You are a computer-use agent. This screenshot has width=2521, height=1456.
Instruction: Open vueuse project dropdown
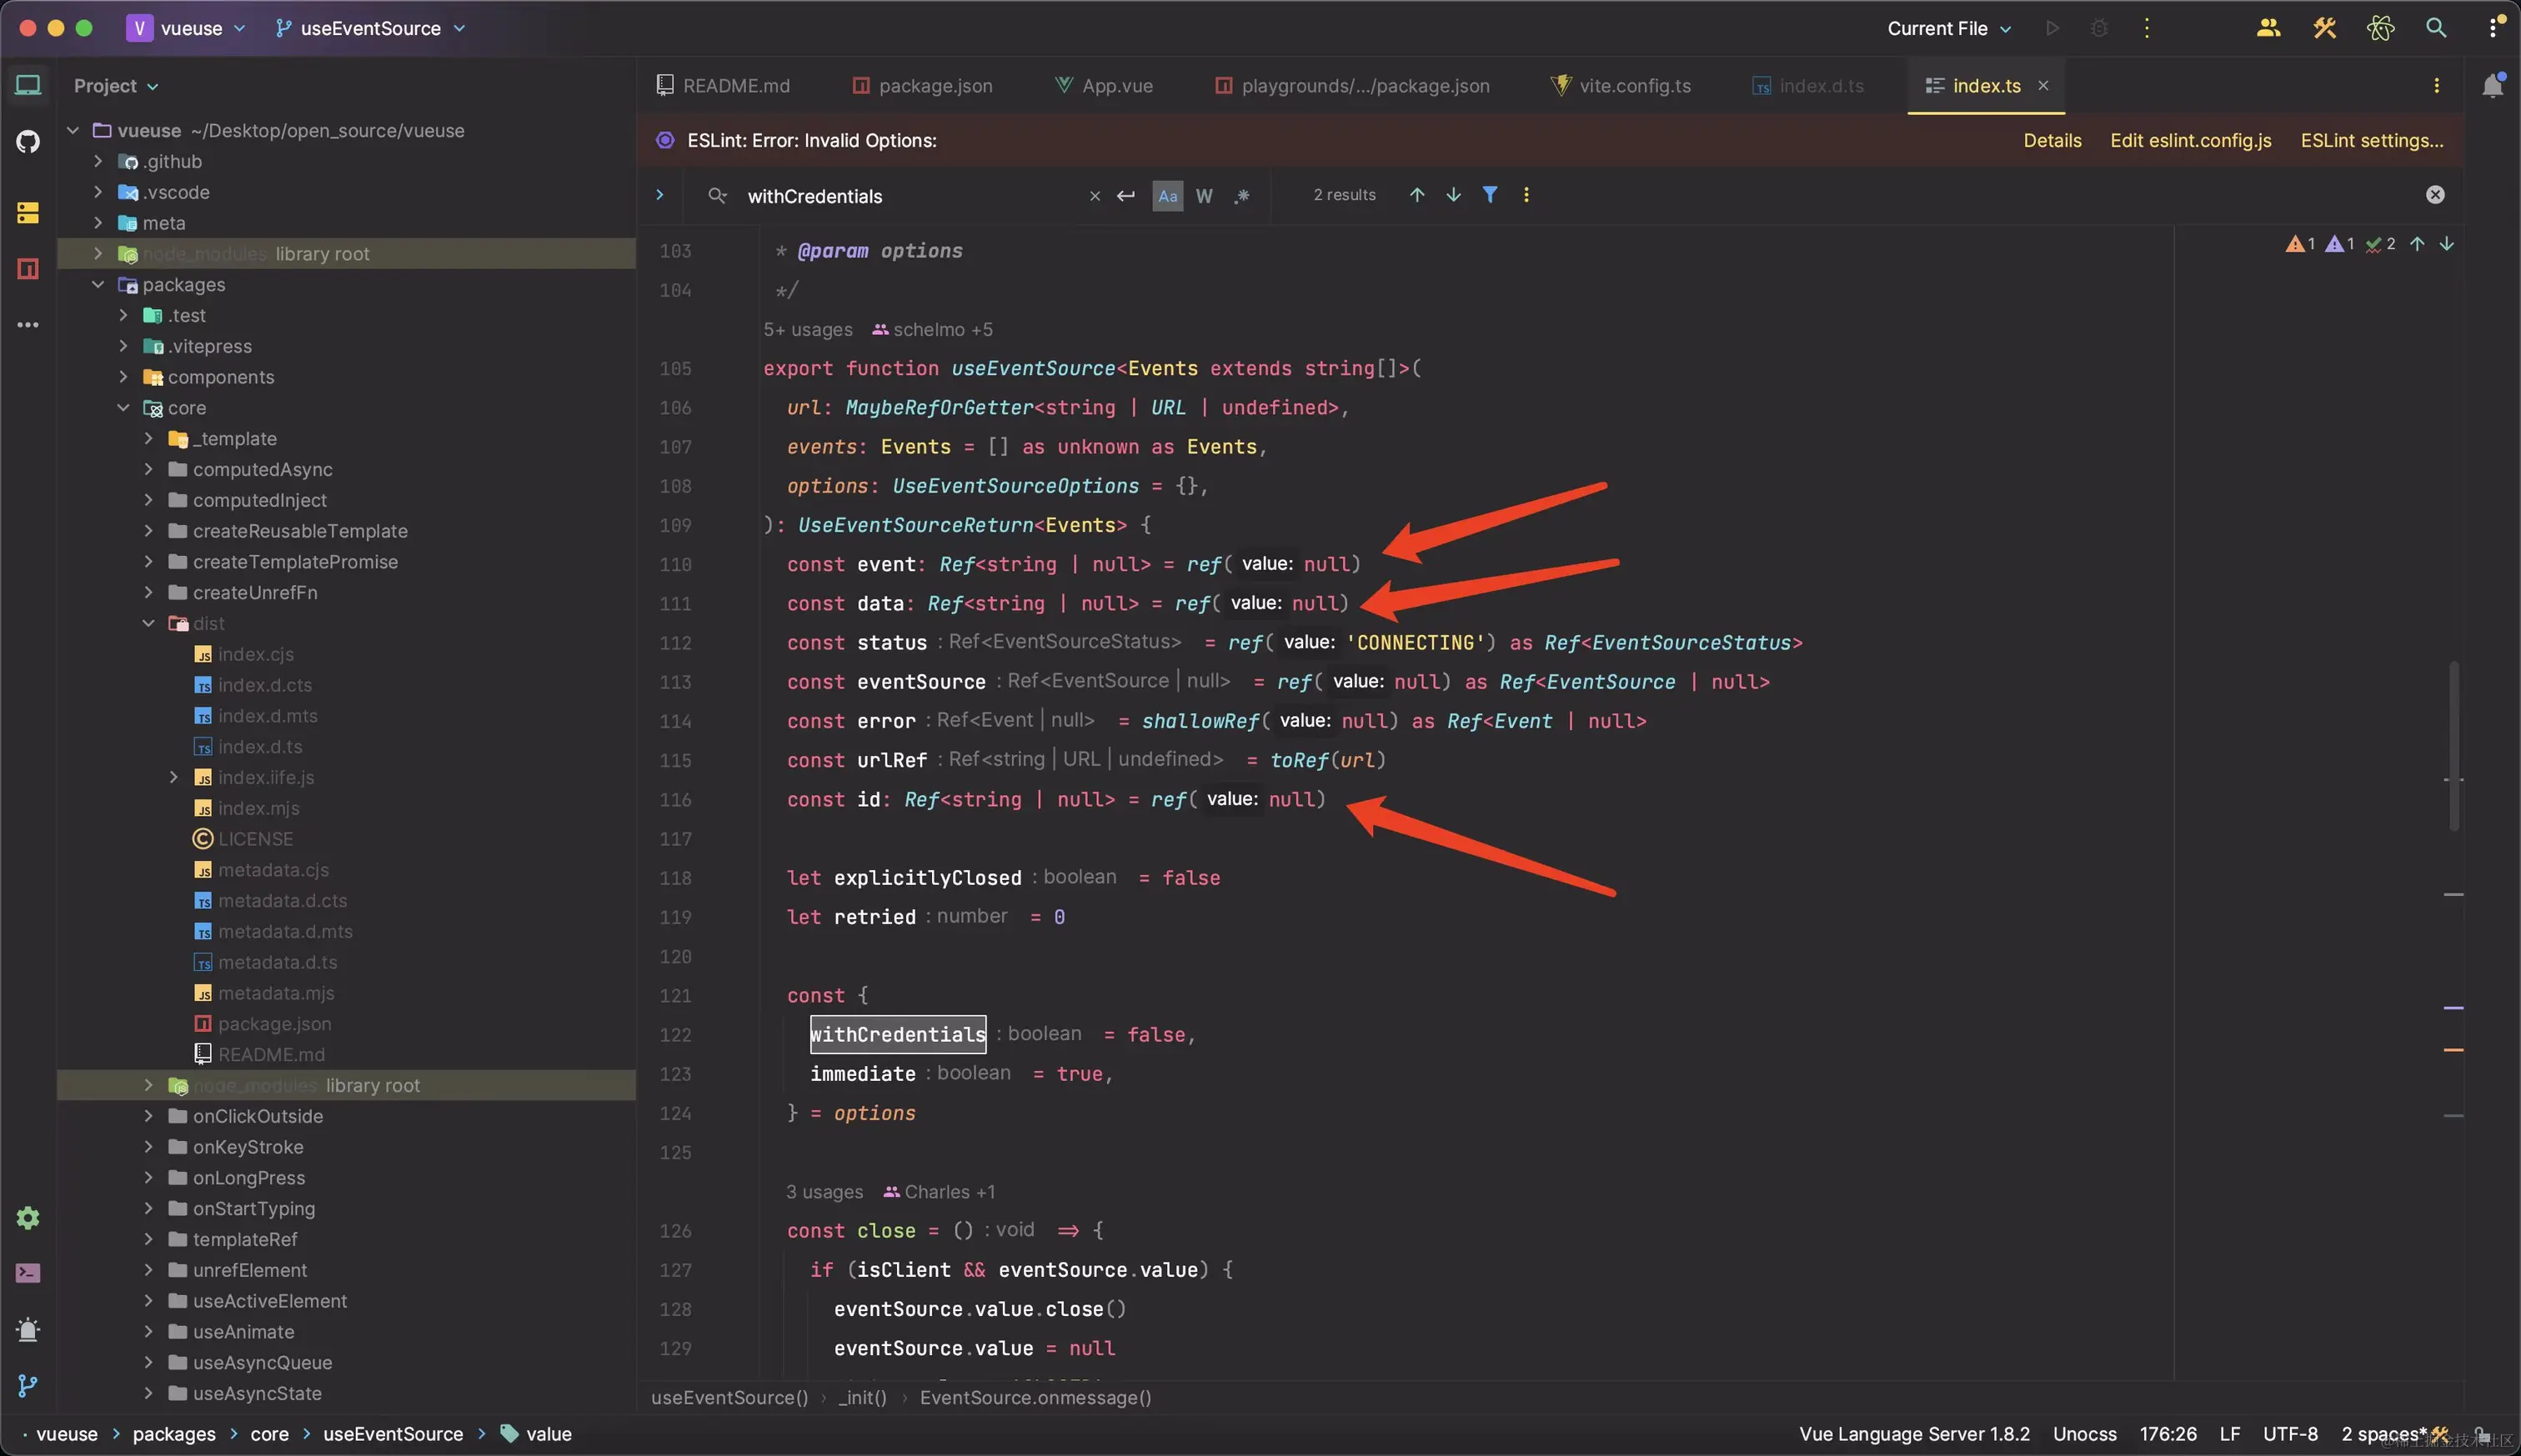(186, 28)
